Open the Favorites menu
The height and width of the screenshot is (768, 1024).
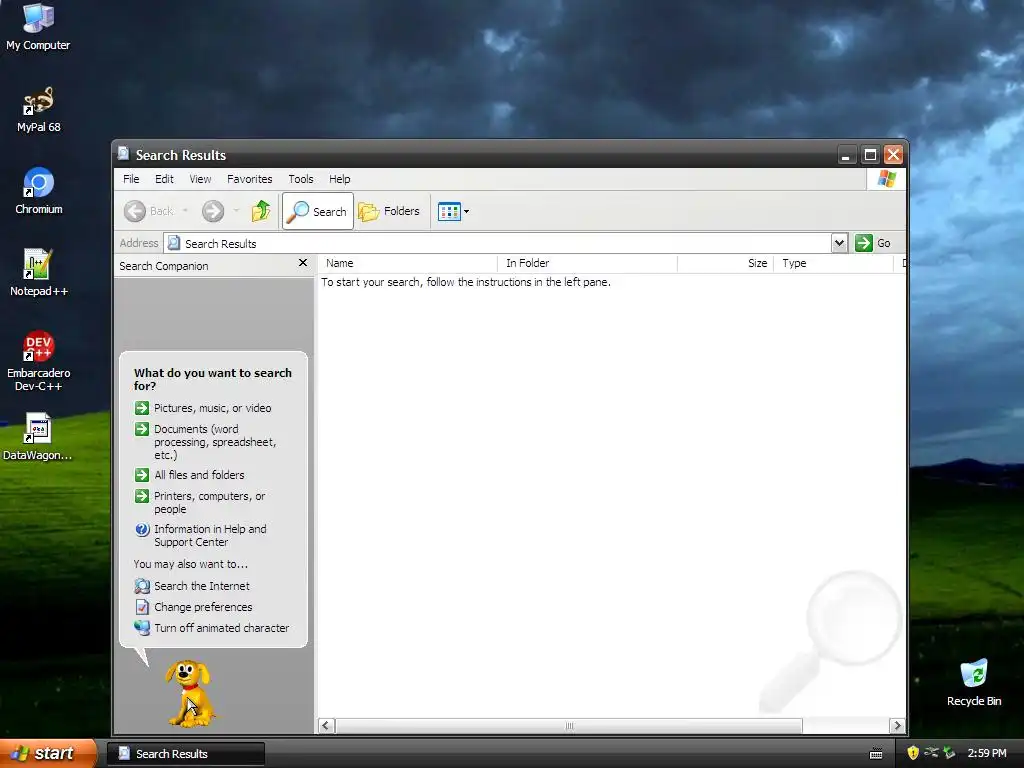pyautogui.click(x=249, y=179)
